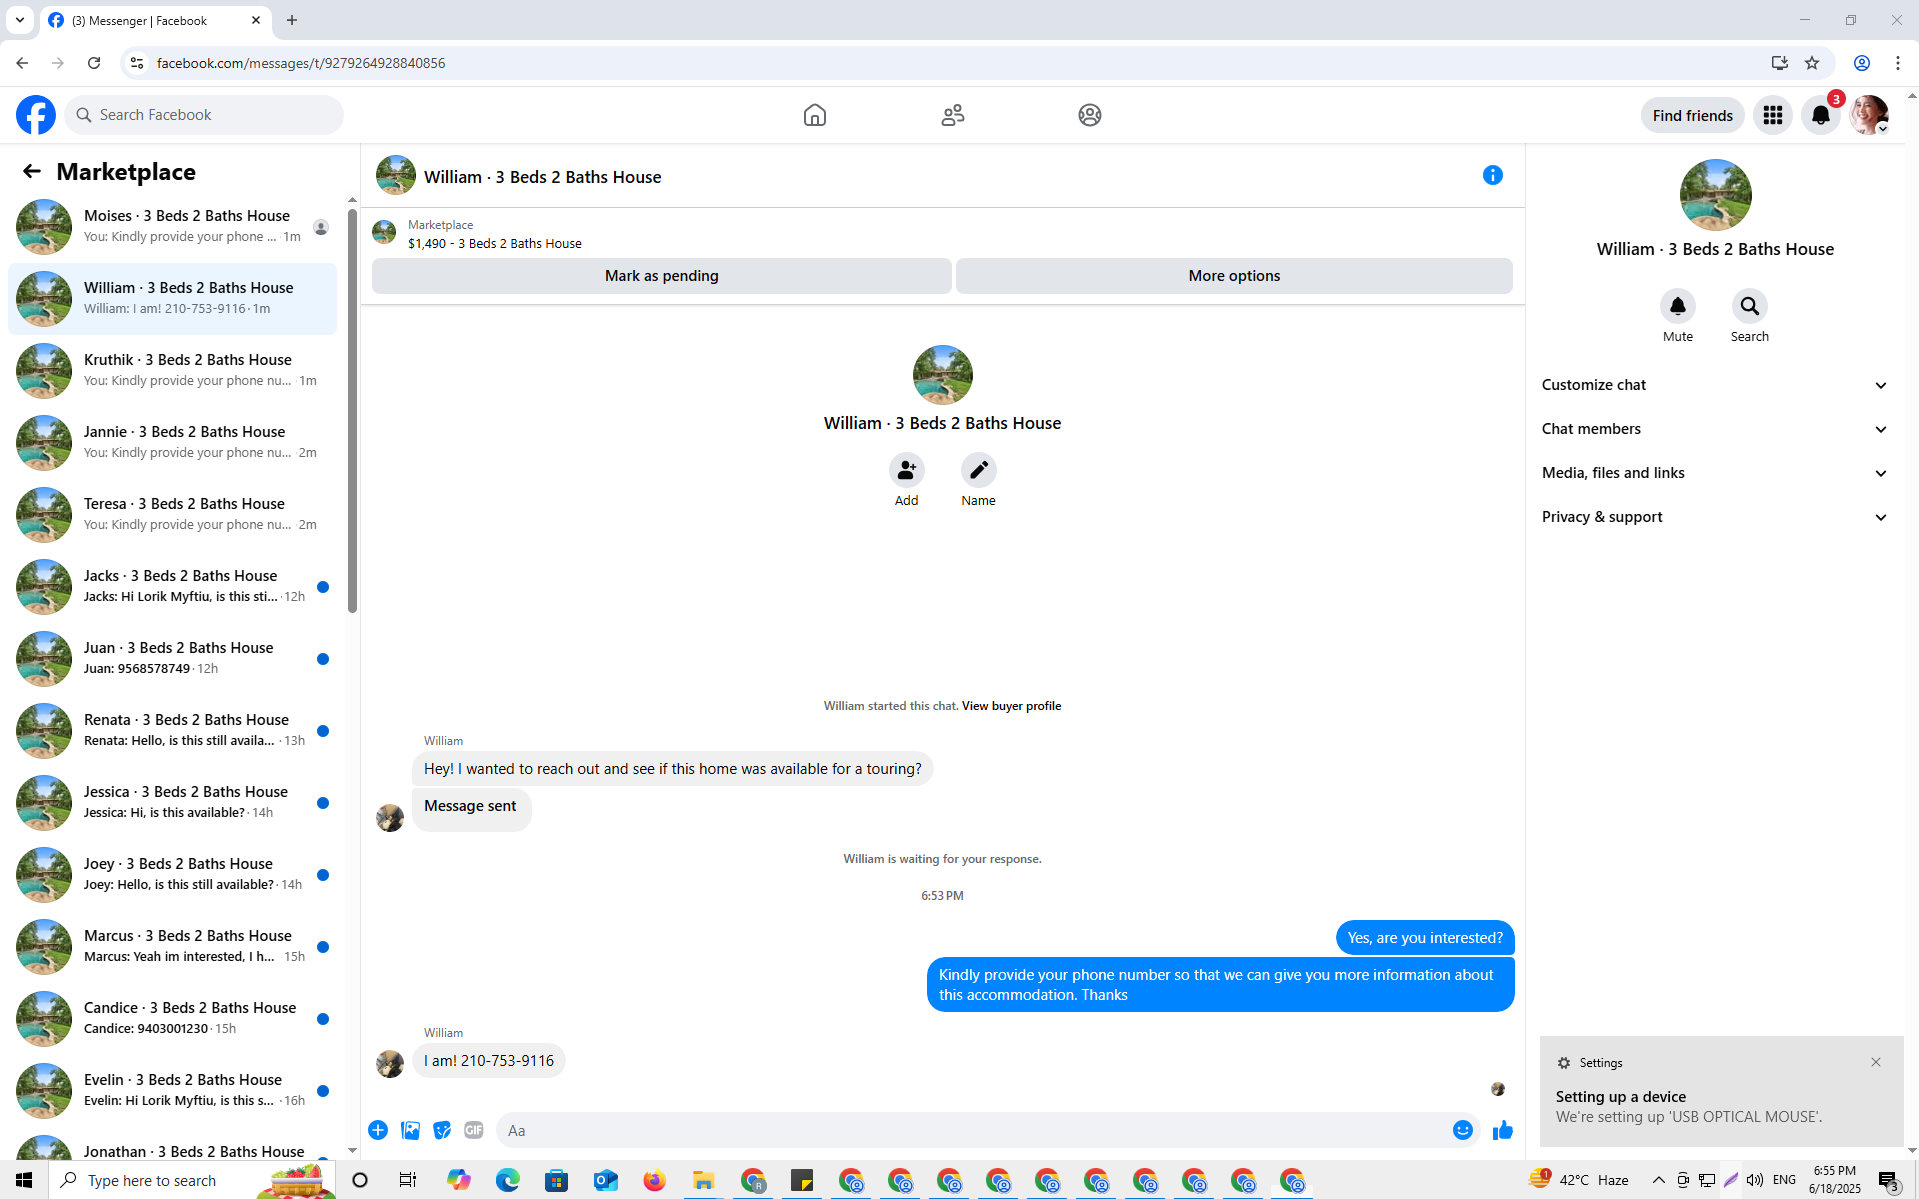Open the Jessica conversation
The width and height of the screenshot is (1919, 1199).
172,803
